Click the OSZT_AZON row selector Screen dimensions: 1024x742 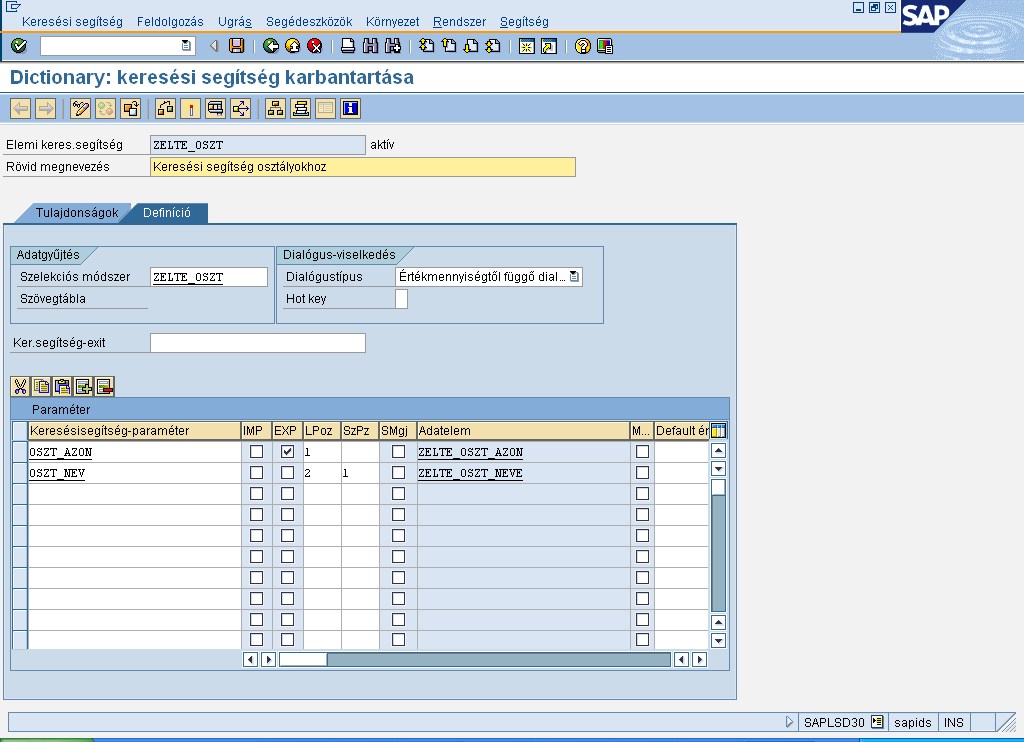click(20, 452)
